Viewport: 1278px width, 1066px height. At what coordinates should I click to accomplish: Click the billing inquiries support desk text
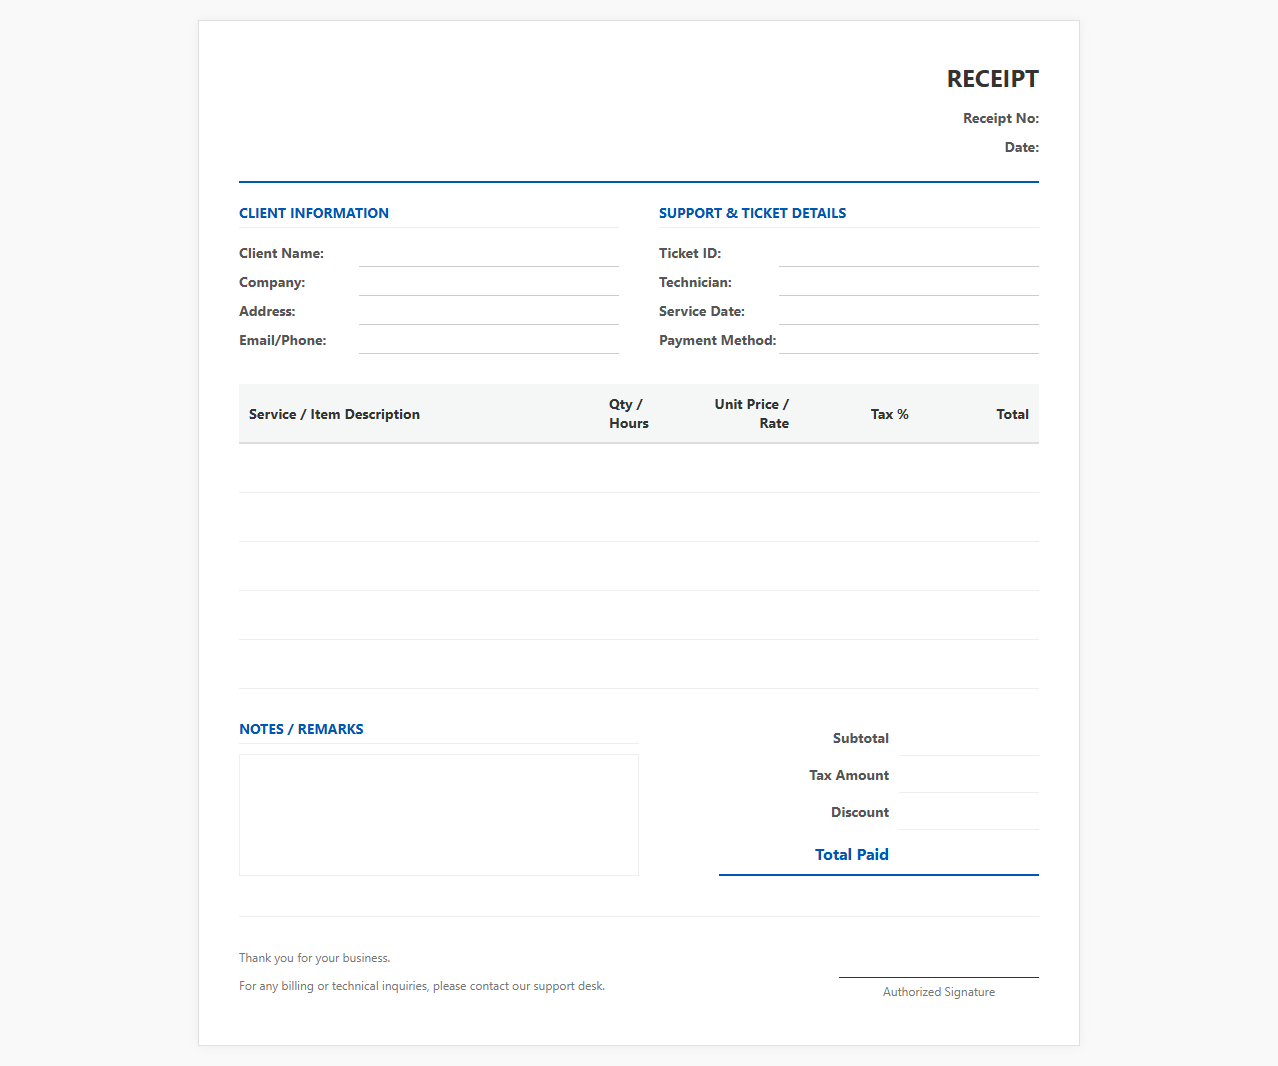coord(422,986)
